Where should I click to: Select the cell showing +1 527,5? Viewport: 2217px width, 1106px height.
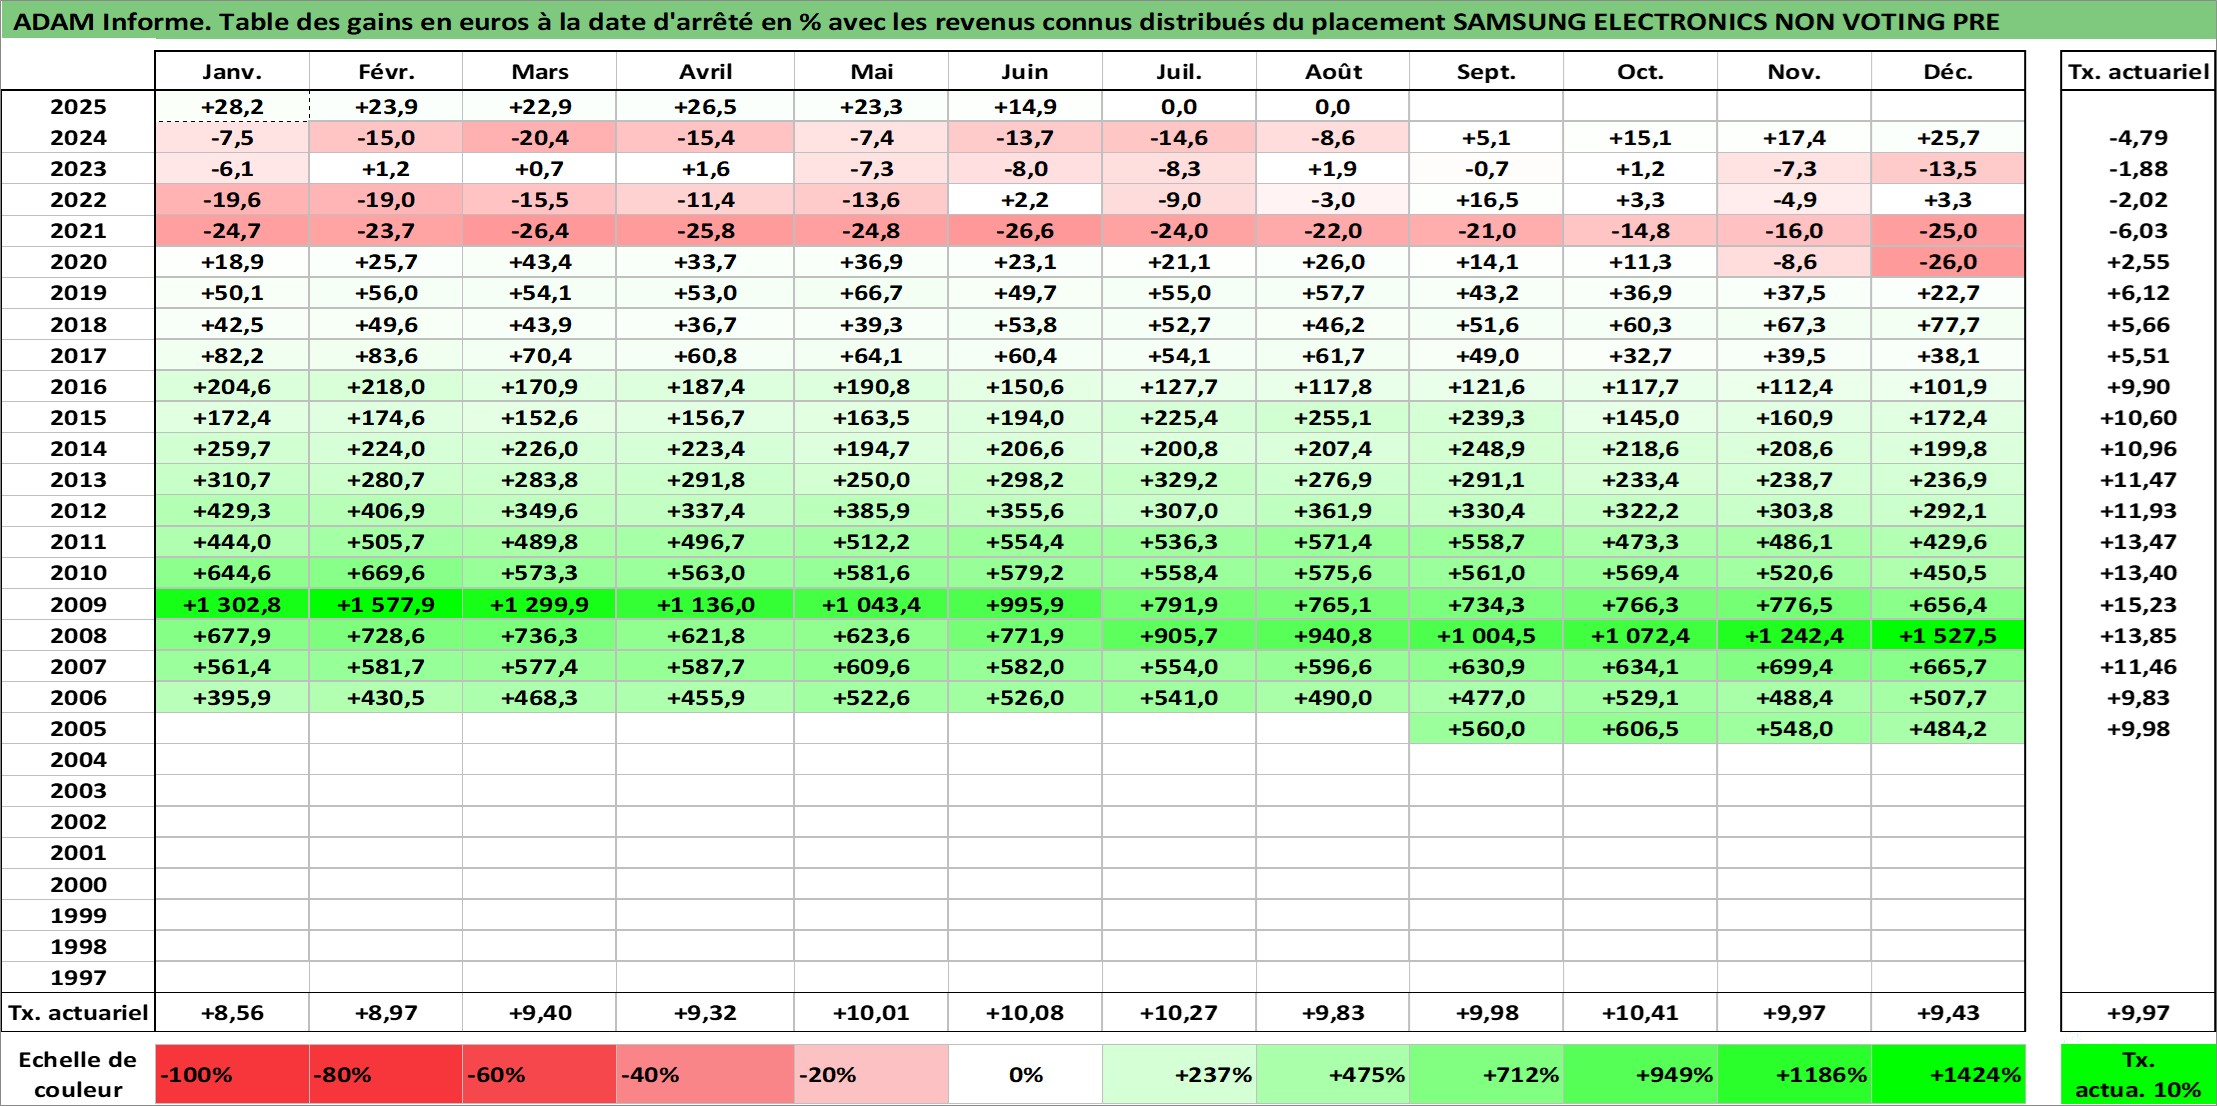click(x=1948, y=635)
